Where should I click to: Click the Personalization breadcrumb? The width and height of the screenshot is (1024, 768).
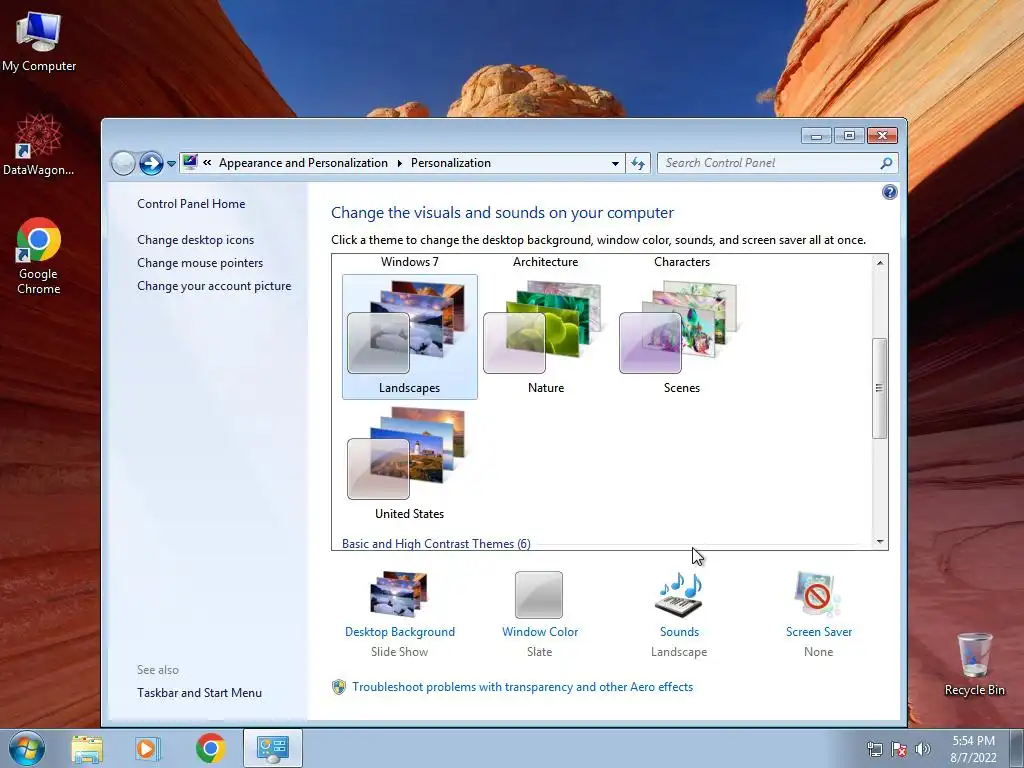point(451,163)
